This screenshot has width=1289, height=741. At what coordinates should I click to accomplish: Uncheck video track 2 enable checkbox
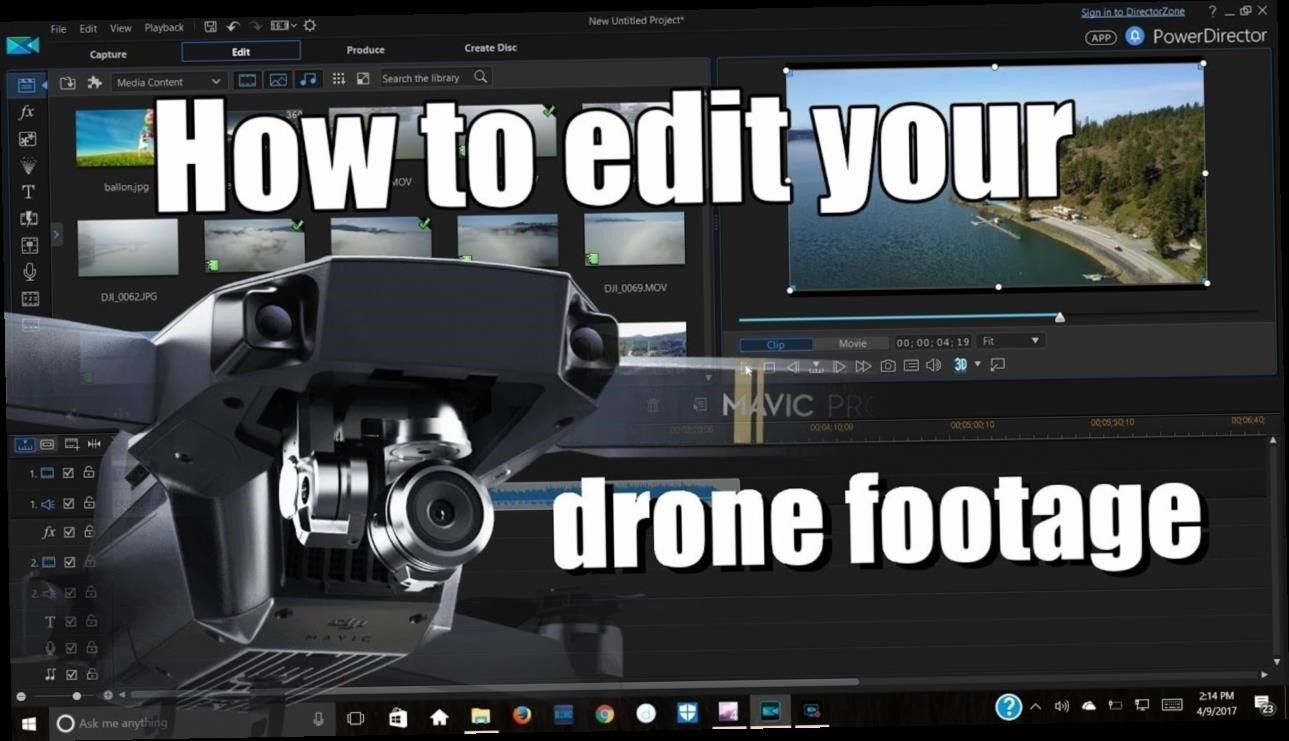tap(69, 562)
